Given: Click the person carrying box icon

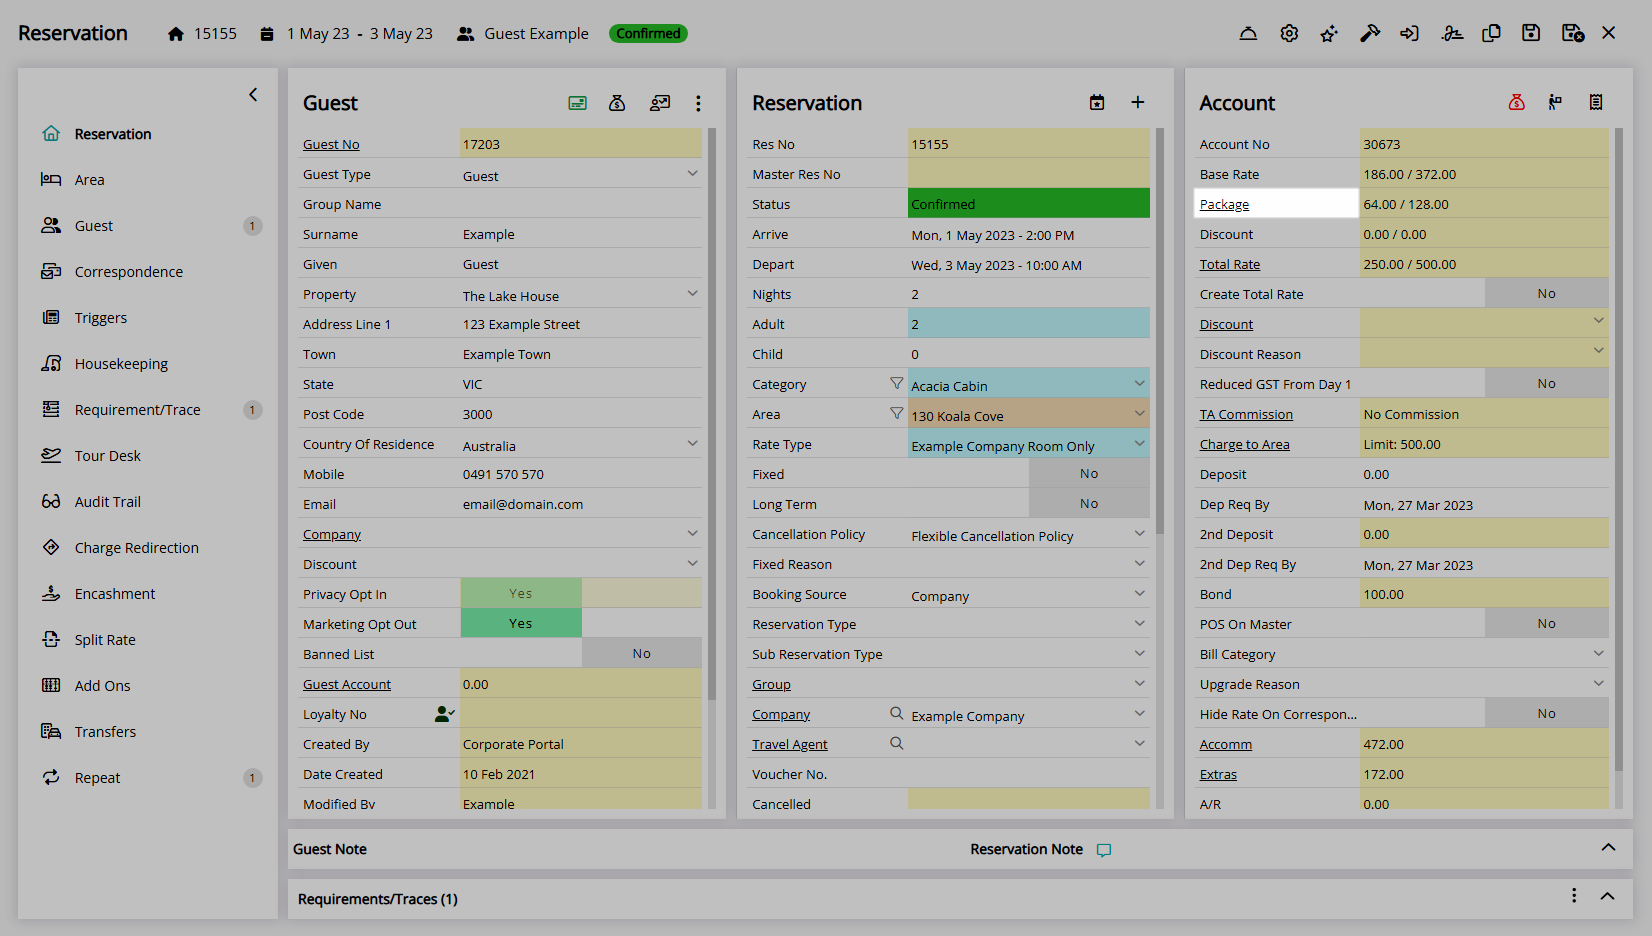Looking at the screenshot, I should click(1555, 102).
